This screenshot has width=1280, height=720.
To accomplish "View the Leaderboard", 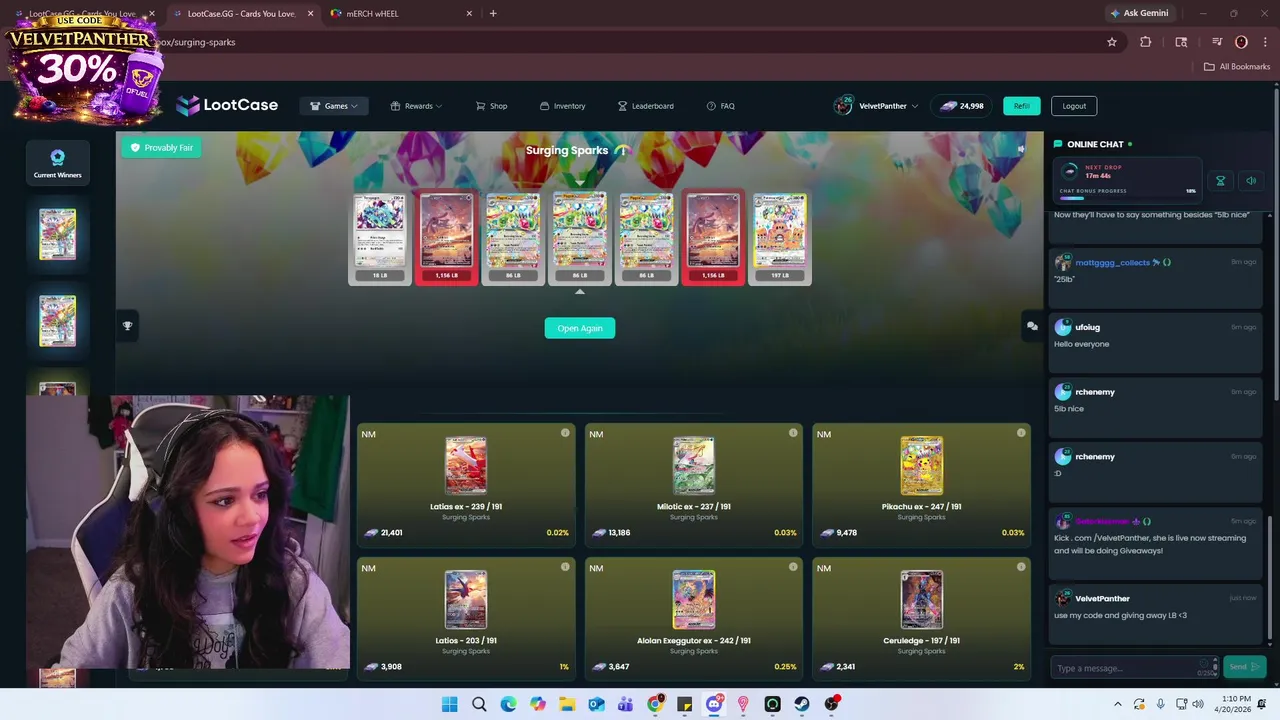I will point(645,106).
